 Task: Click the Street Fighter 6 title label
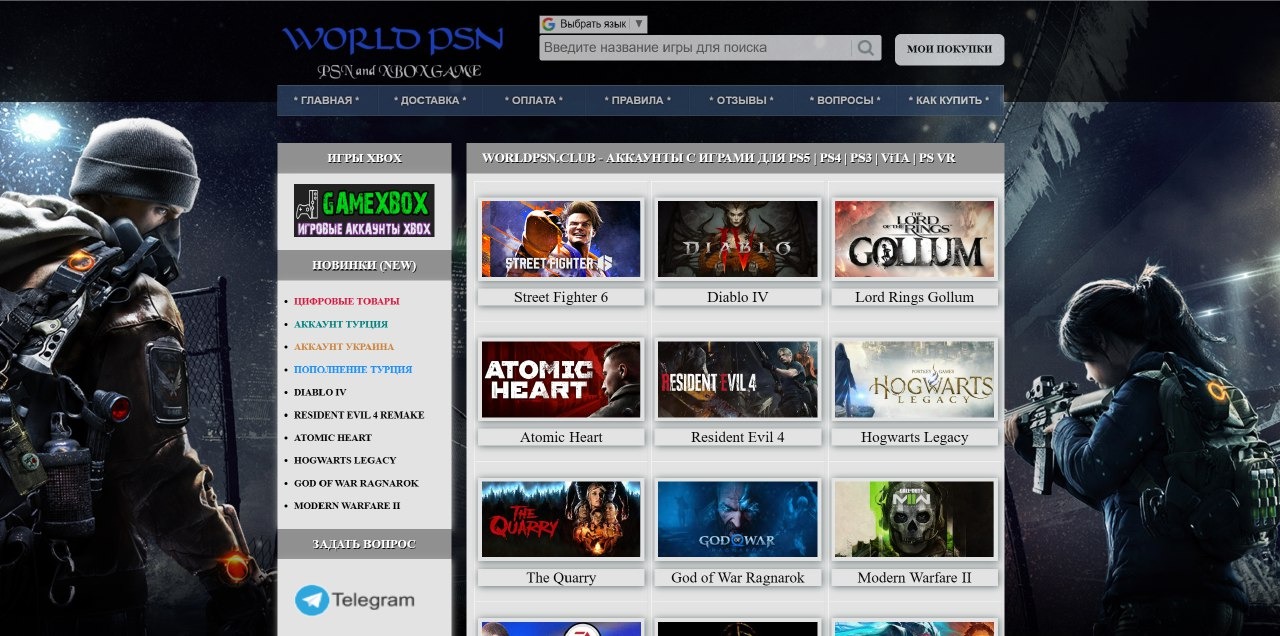pos(561,297)
